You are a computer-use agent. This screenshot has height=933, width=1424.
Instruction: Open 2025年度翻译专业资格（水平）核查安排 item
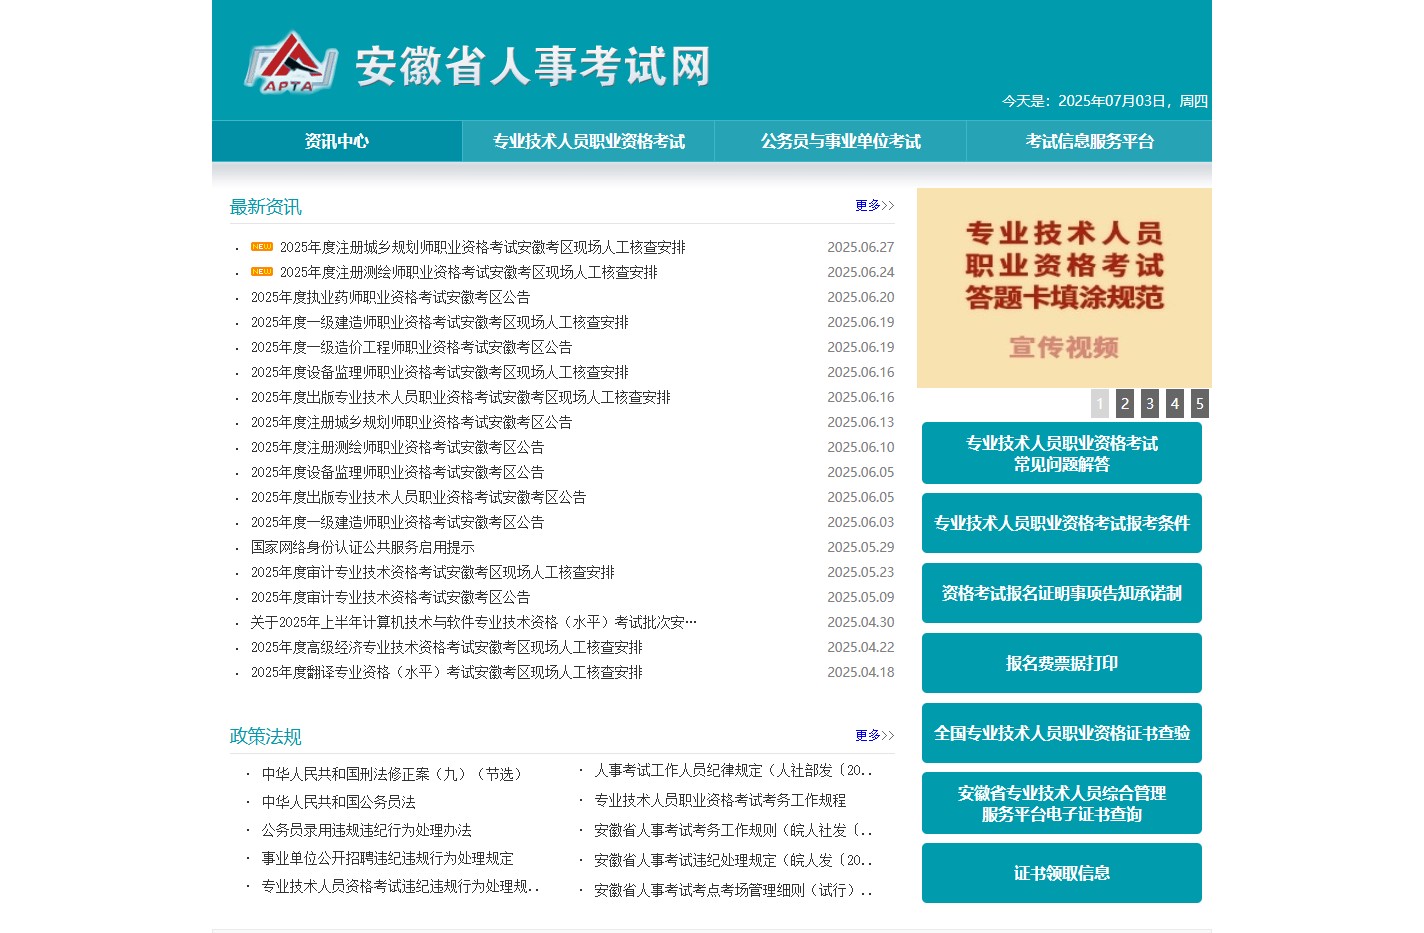(x=446, y=672)
